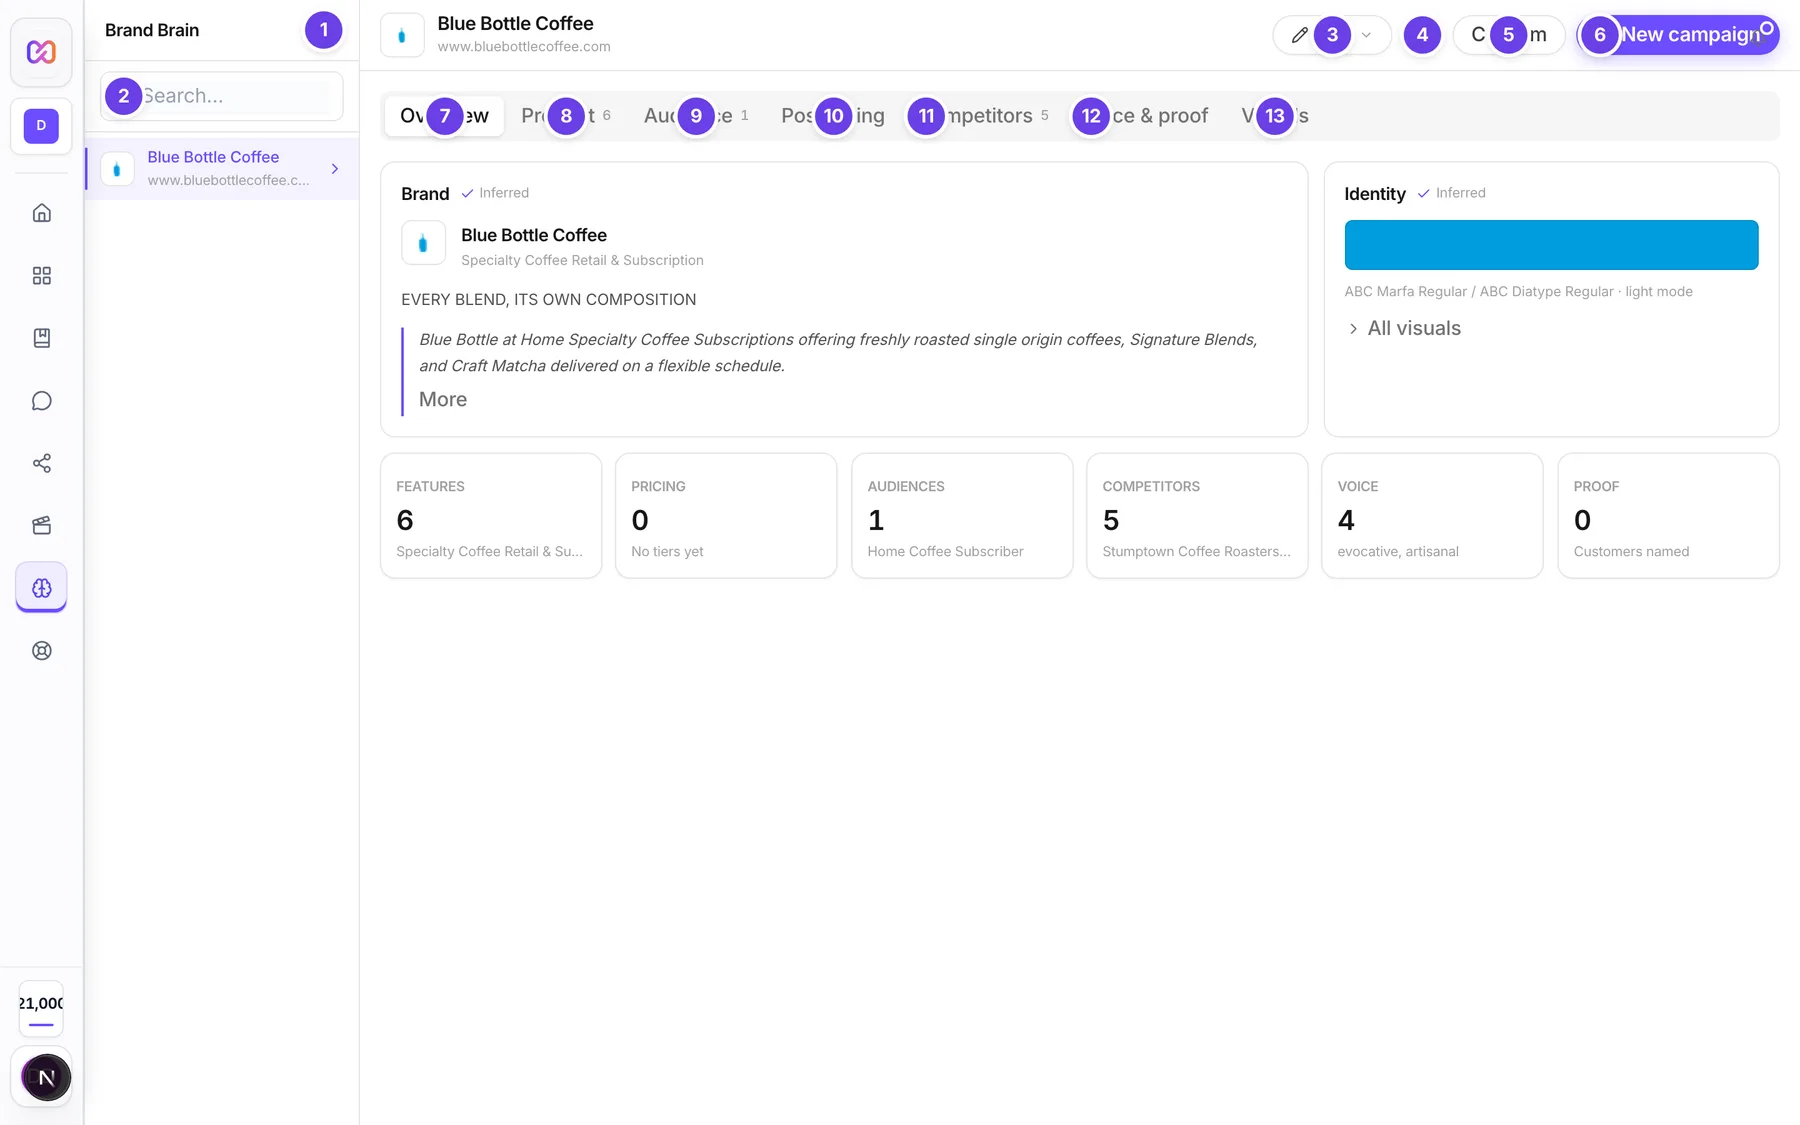
Task: Open the four-squares grid icon in sidebar
Action: pyautogui.click(x=41, y=276)
